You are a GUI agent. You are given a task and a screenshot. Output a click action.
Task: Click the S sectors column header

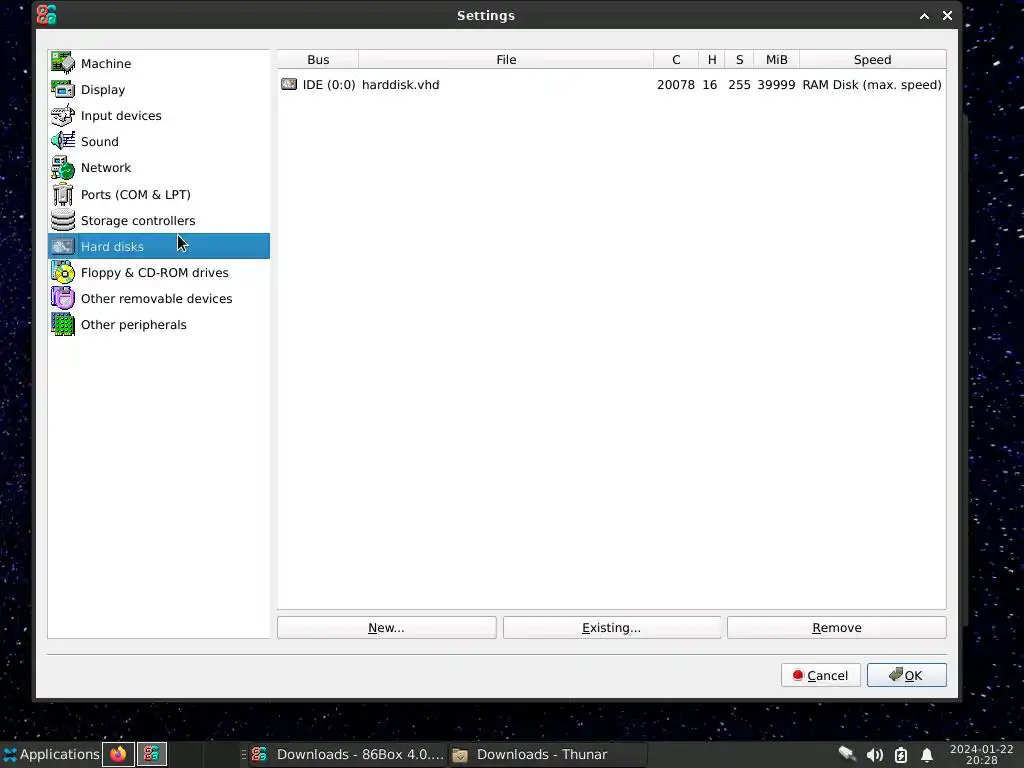coord(739,59)
